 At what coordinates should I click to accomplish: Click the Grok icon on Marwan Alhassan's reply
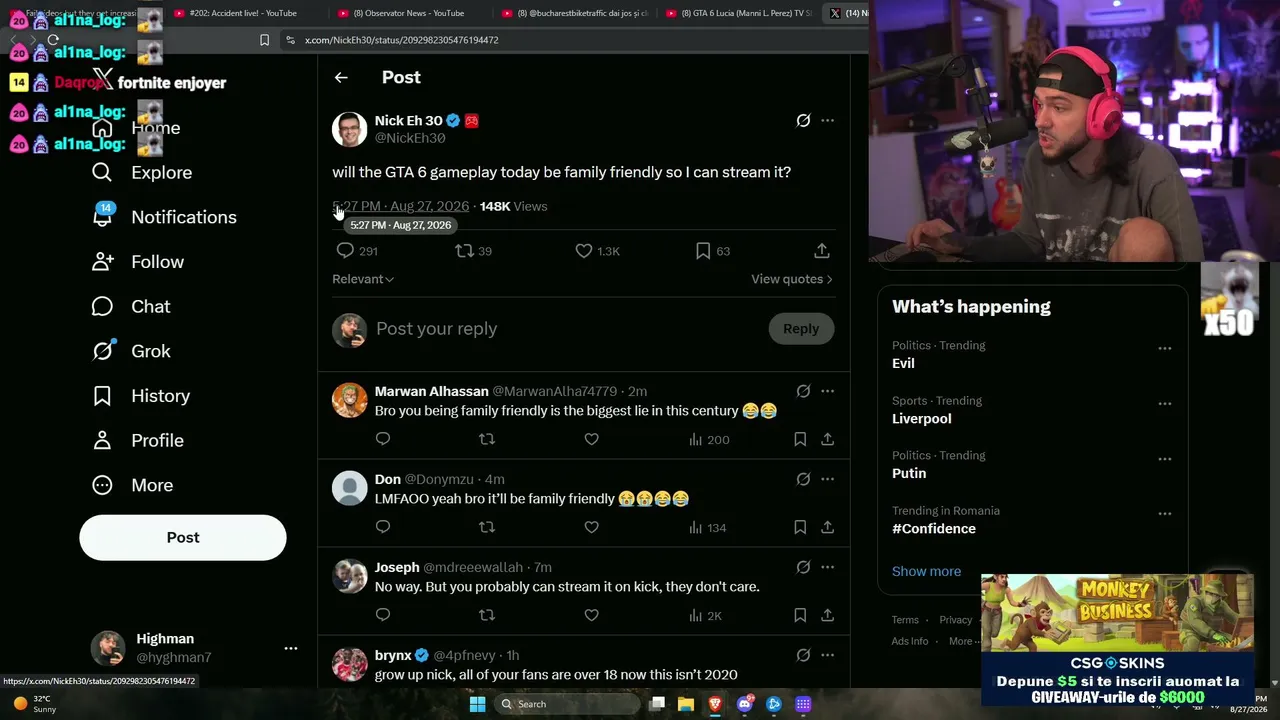point(803,391)
